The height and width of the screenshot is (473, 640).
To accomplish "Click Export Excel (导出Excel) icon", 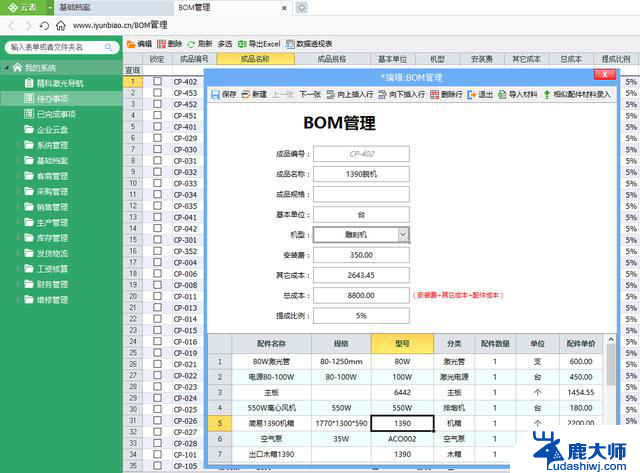I will (x=242, y=44).
